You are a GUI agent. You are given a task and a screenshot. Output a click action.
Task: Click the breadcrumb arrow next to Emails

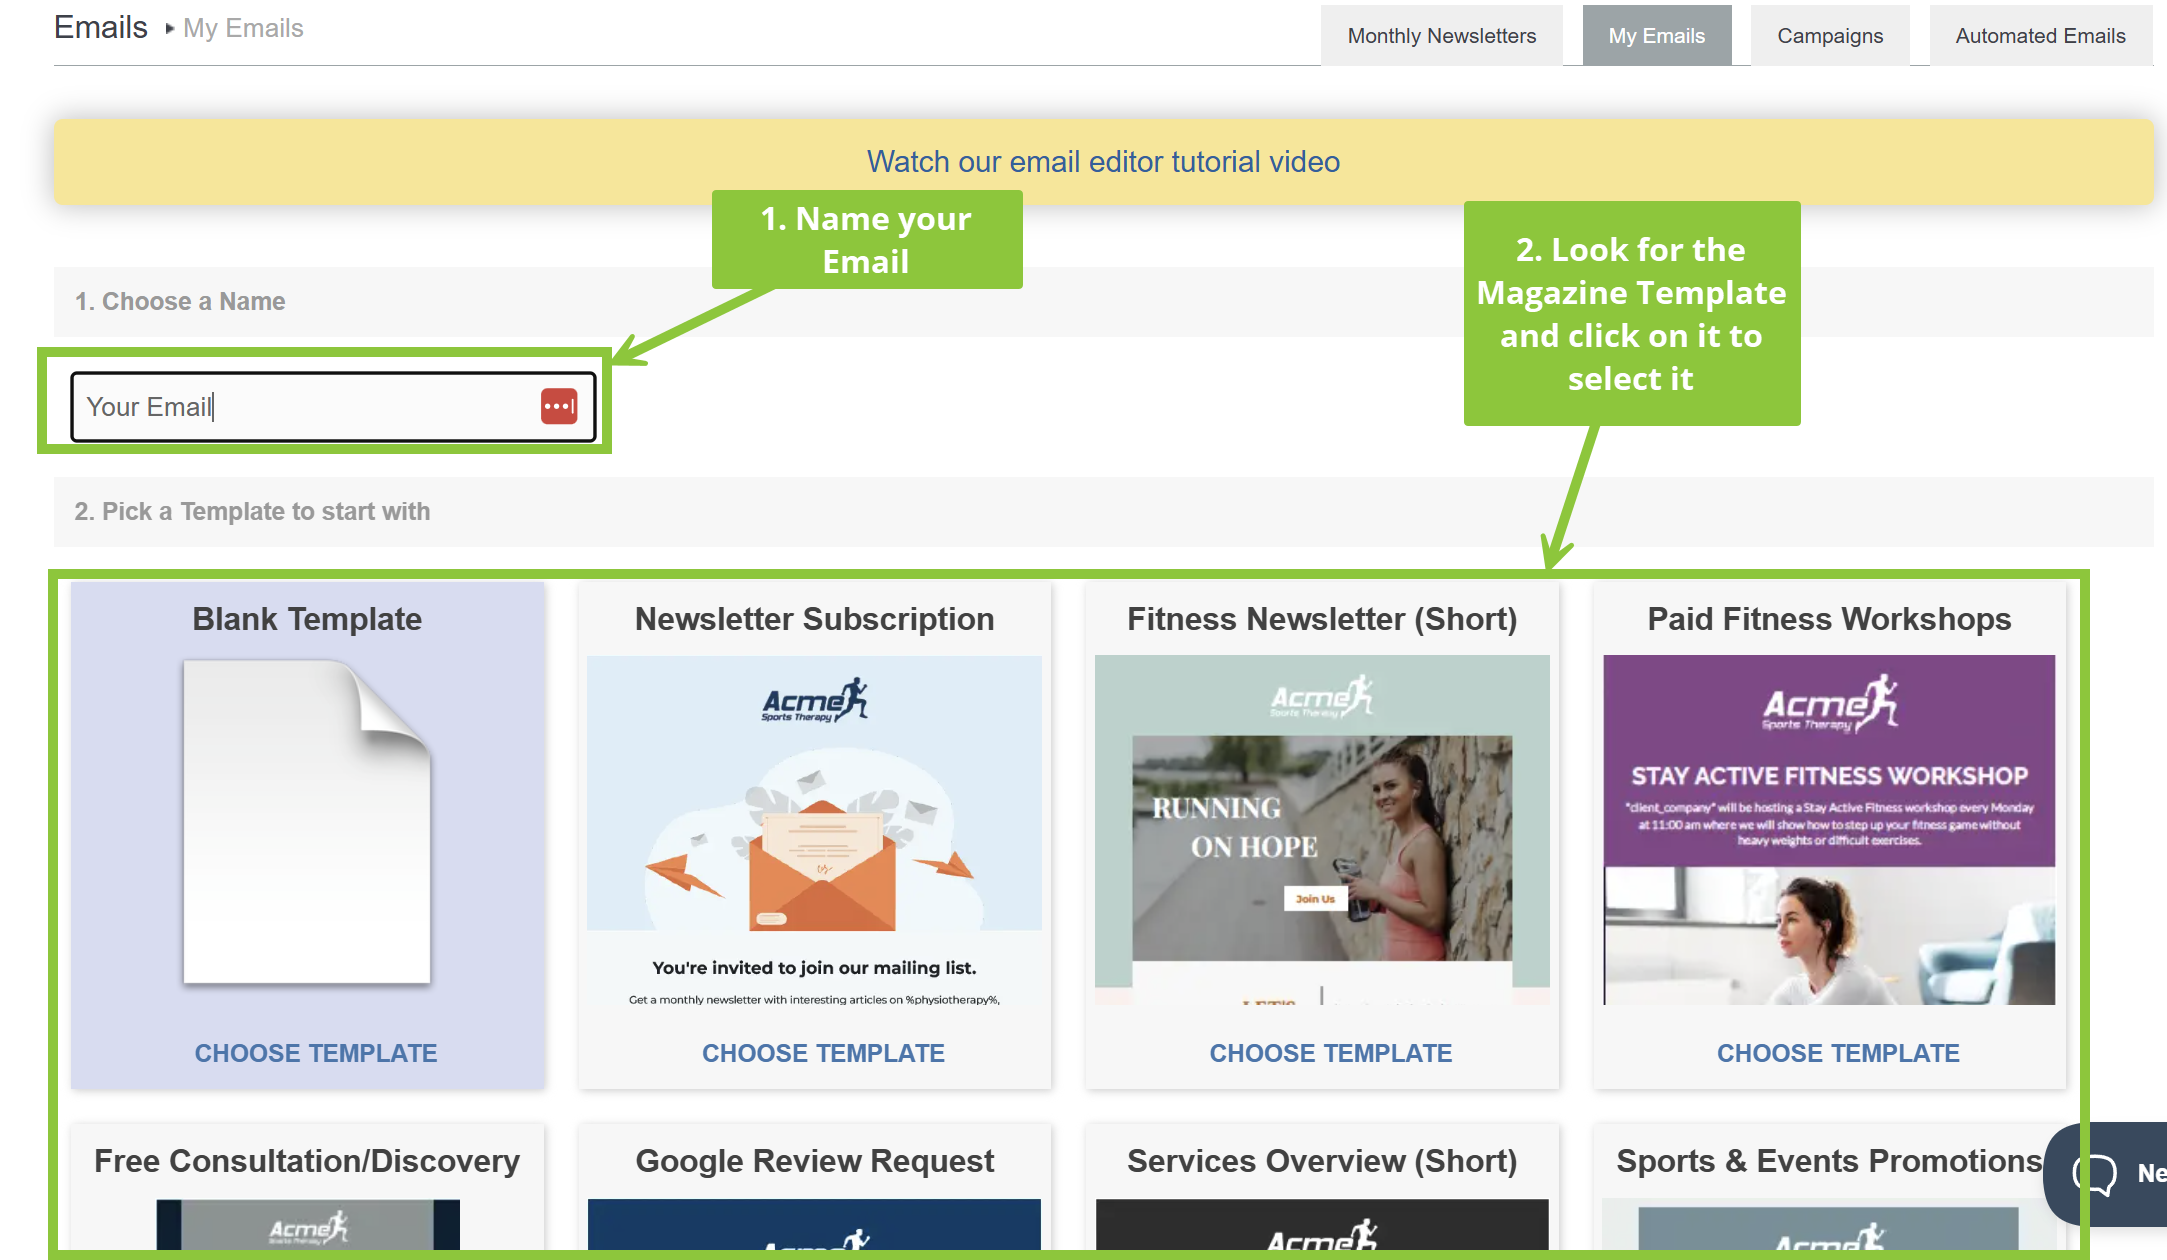point(169,29)
